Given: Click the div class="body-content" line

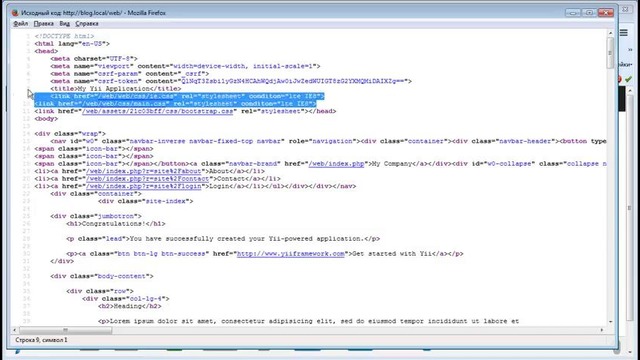Looking at the screenshot, I should pos(102,276).
